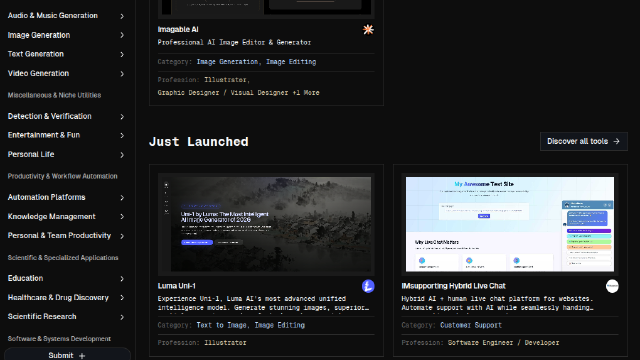Screen dimensions: 640x360
Task: Open Text Generation sidebar category
Action: [x=36, y=54]
